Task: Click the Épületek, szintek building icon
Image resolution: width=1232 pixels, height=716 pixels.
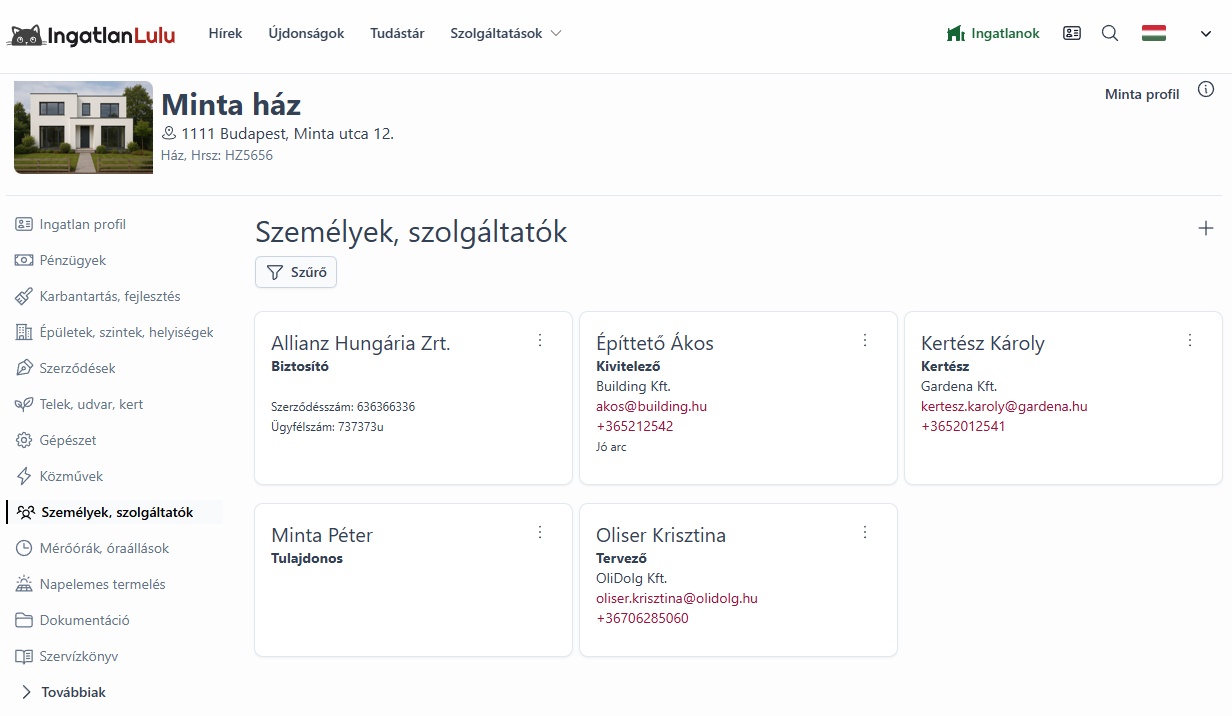Action: [x=24, y=332]
